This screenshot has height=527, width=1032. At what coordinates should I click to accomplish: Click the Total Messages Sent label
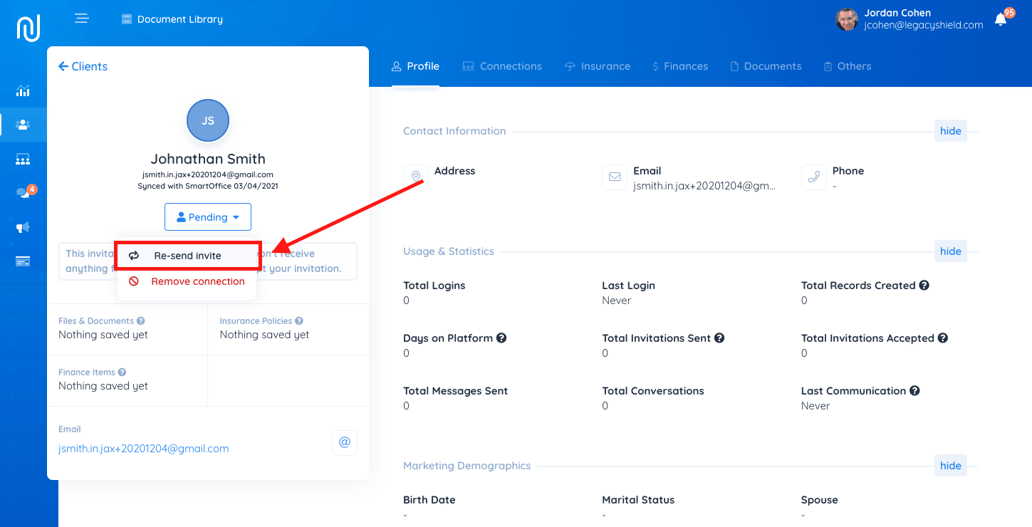tap(455, 391)
